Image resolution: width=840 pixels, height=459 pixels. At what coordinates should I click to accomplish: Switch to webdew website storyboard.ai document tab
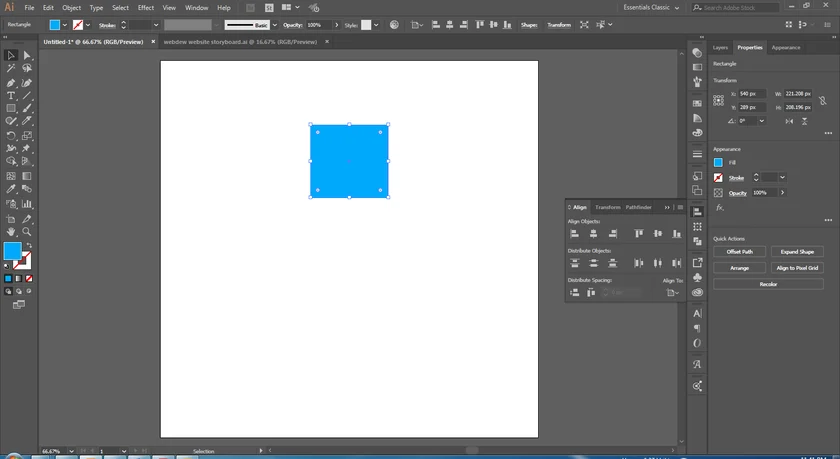pos(240,42)
